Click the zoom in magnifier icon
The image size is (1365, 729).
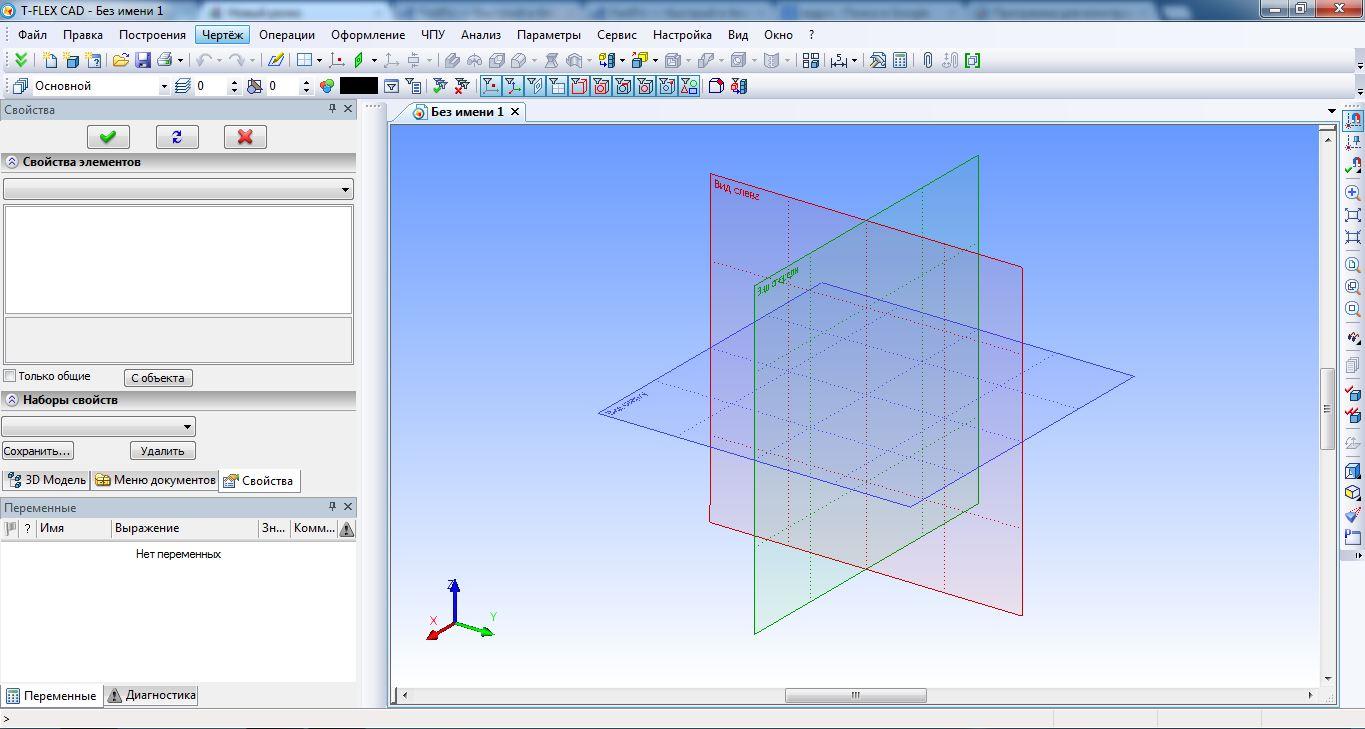(1352, 192)
